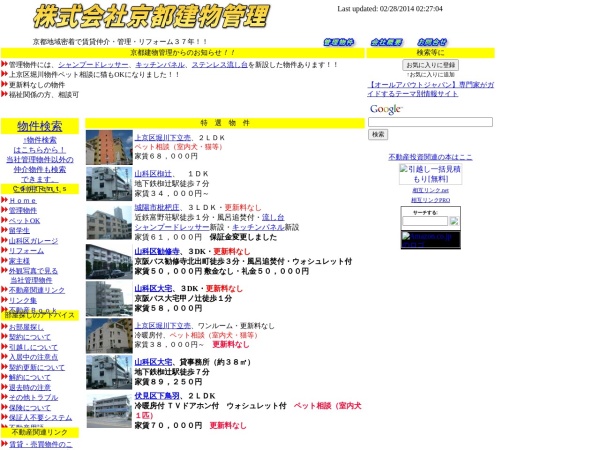This screenshot has width=600, height=450.
Task: Open the 城陽市枇杷庄 3LDK property thumbnail
Action: pos(109,223)
